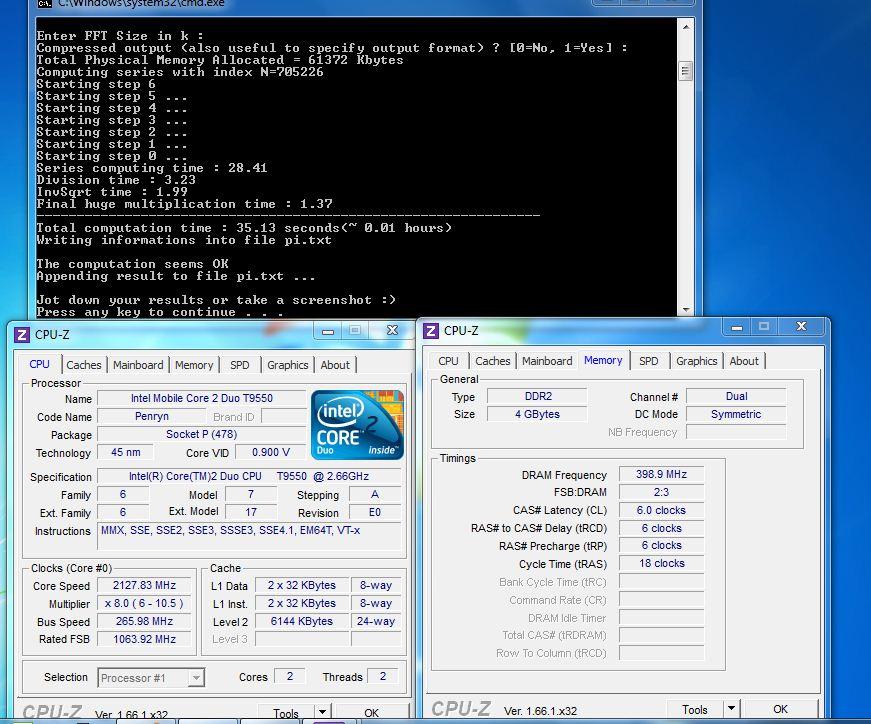The width and height of the screenshot is (871, 724).
Task: Select Memory tab in right CPU-Z window
Action: (603, 360)
